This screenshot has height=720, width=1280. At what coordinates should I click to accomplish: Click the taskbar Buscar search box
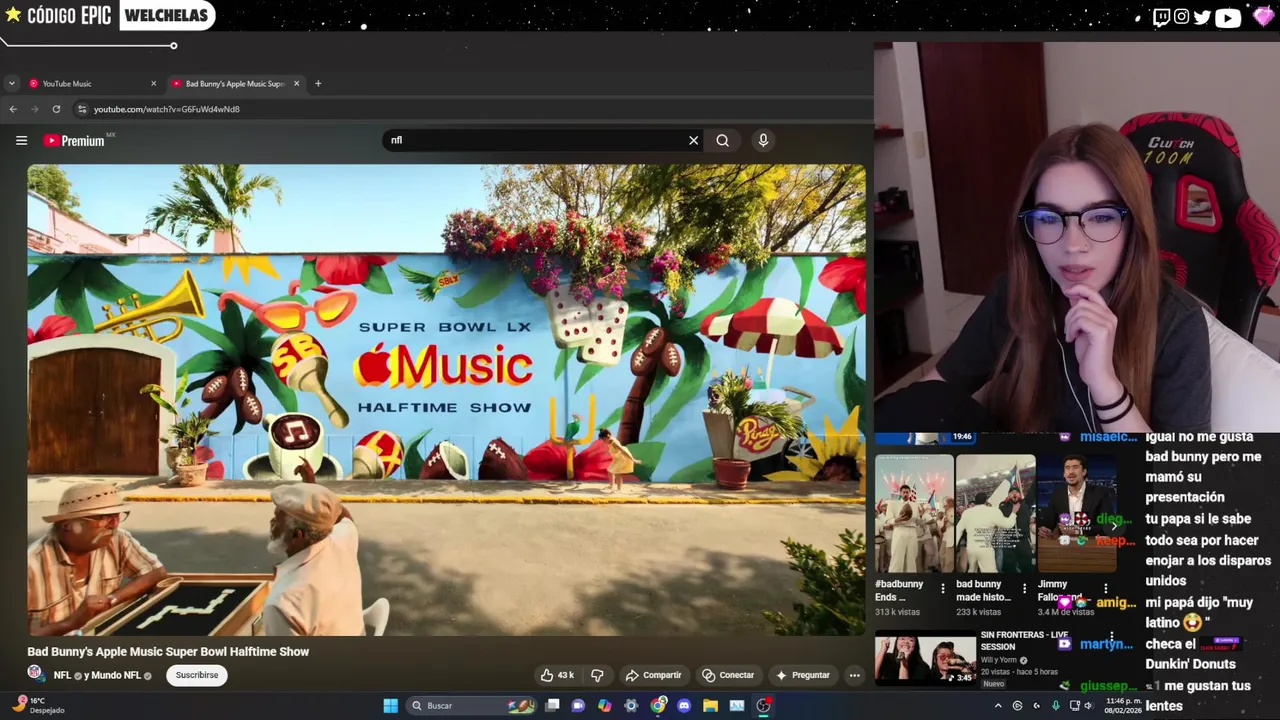(x=473, y=706)
